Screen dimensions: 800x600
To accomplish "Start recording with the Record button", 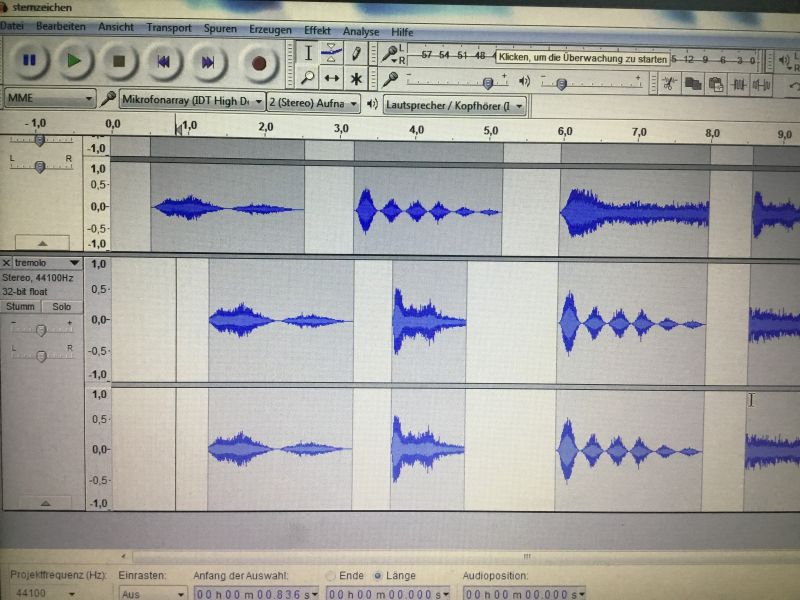I will (259, 63).
